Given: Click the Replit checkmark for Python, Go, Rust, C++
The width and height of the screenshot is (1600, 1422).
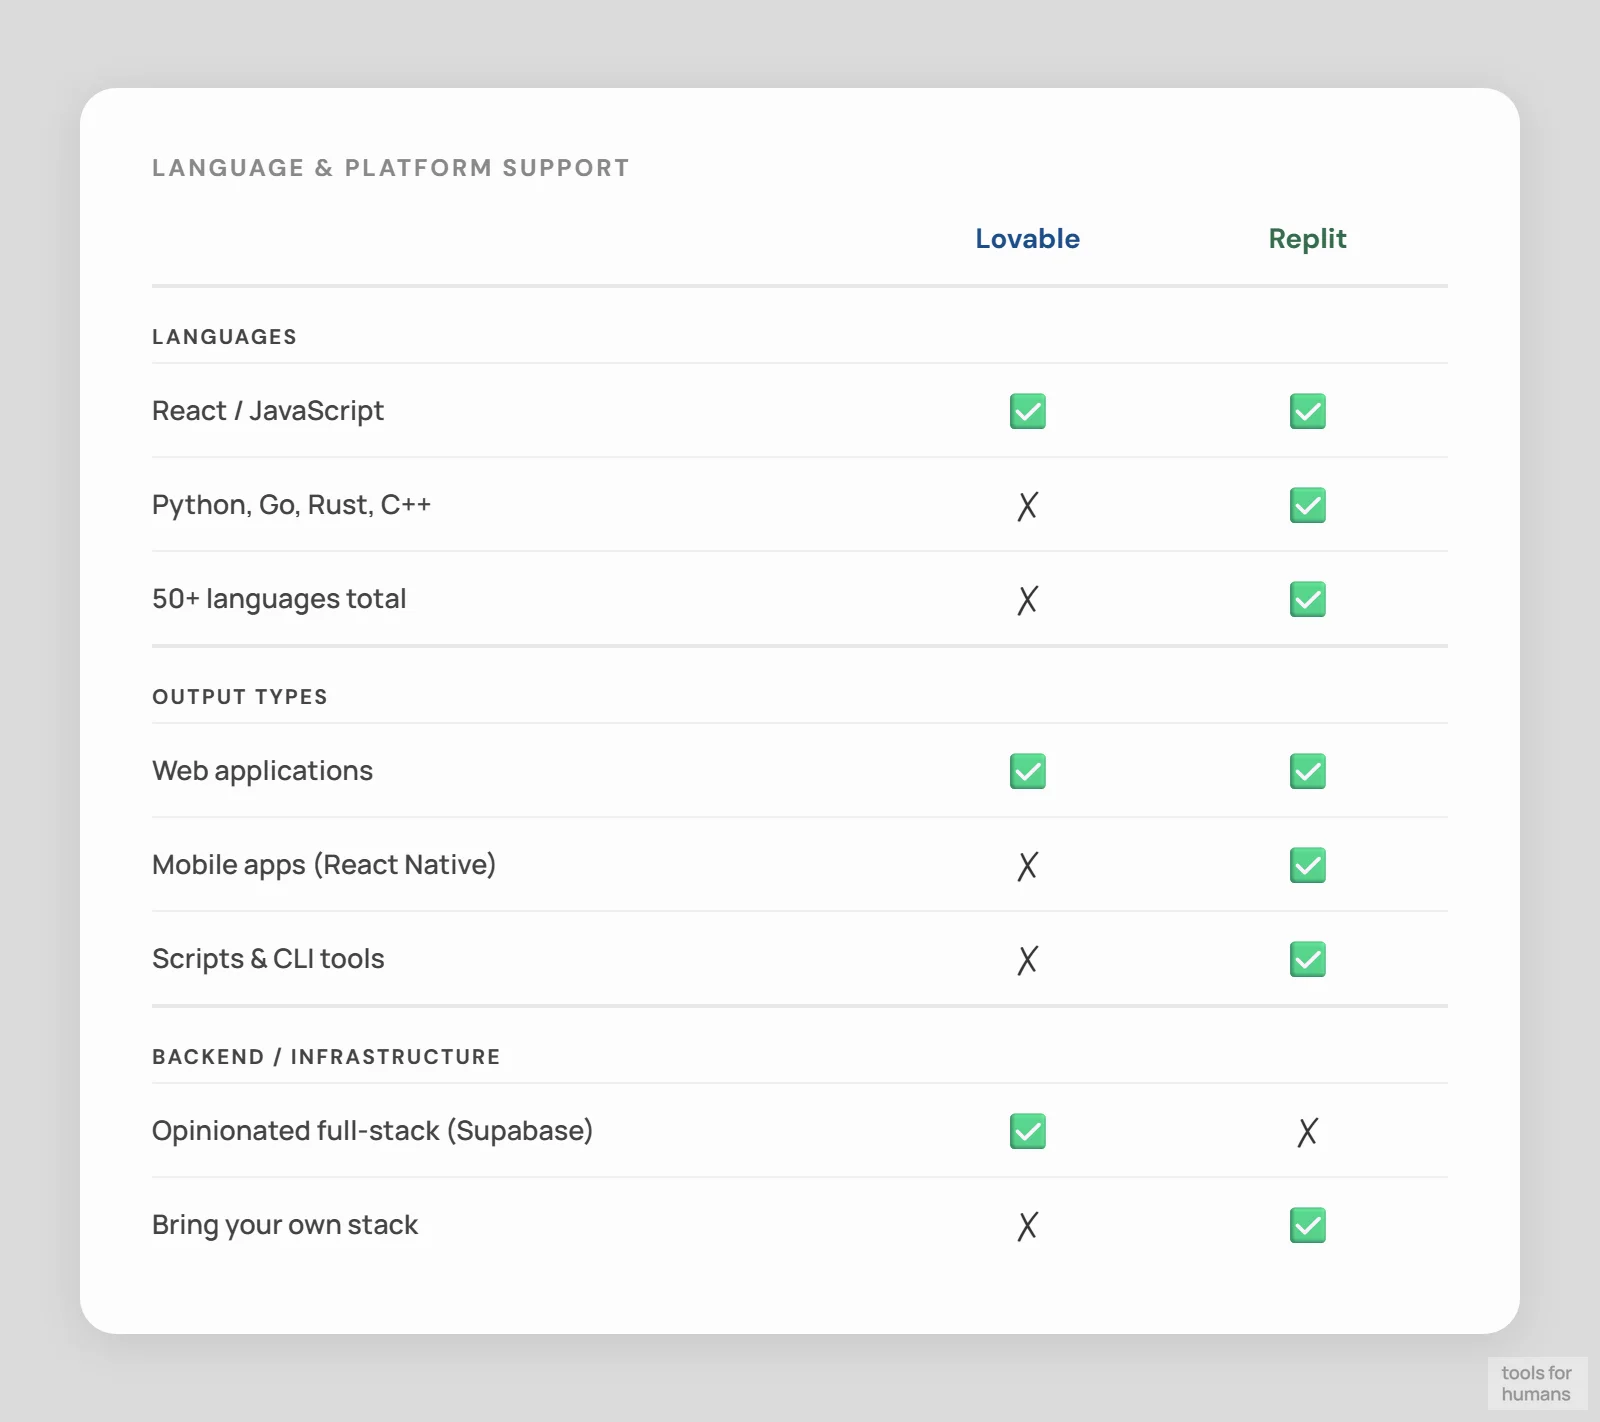Looking at the screenshot, I should click(1307, 506).
